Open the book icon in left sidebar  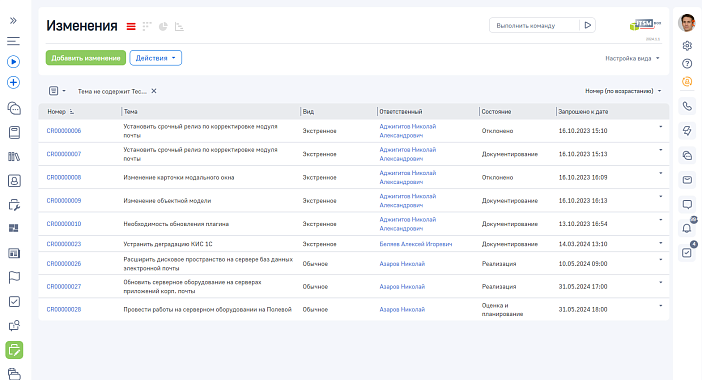pyautogui.click(x=14, y=132)
